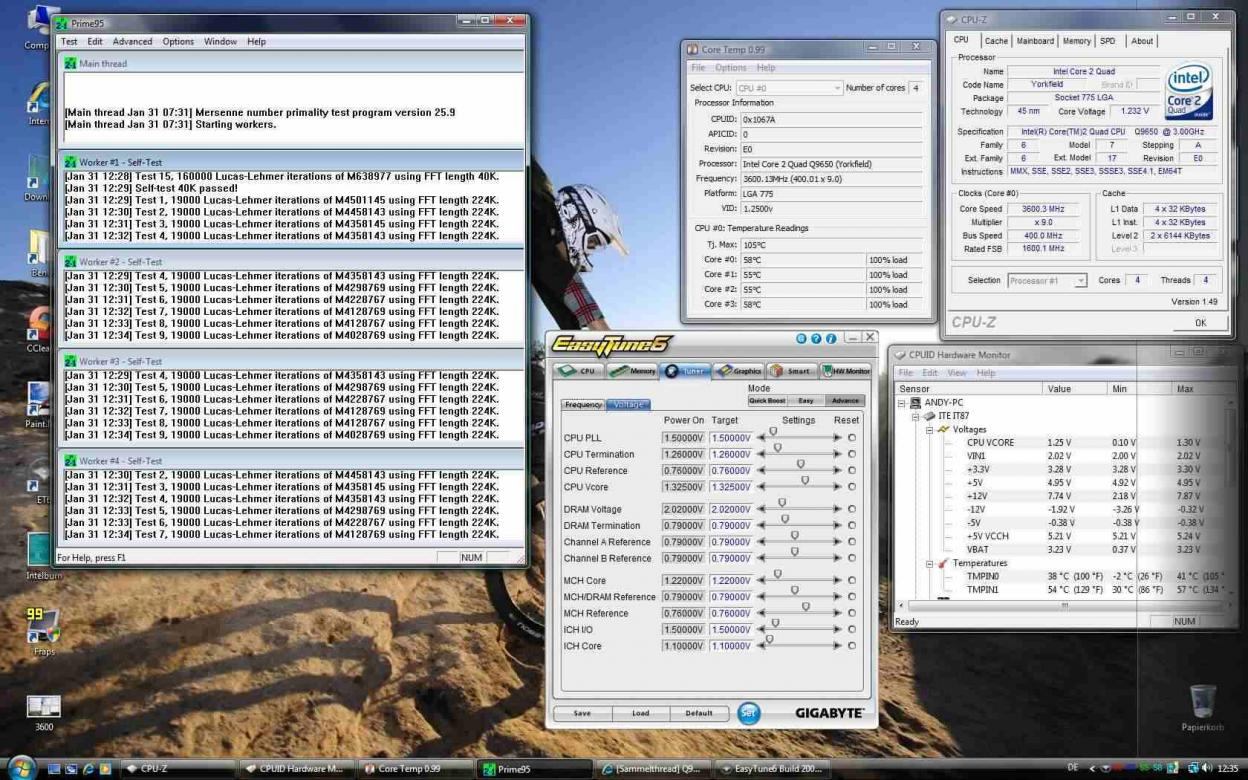Click the CPU PLL voltage slider handle

pyautogui.click(x=773, y=432)
